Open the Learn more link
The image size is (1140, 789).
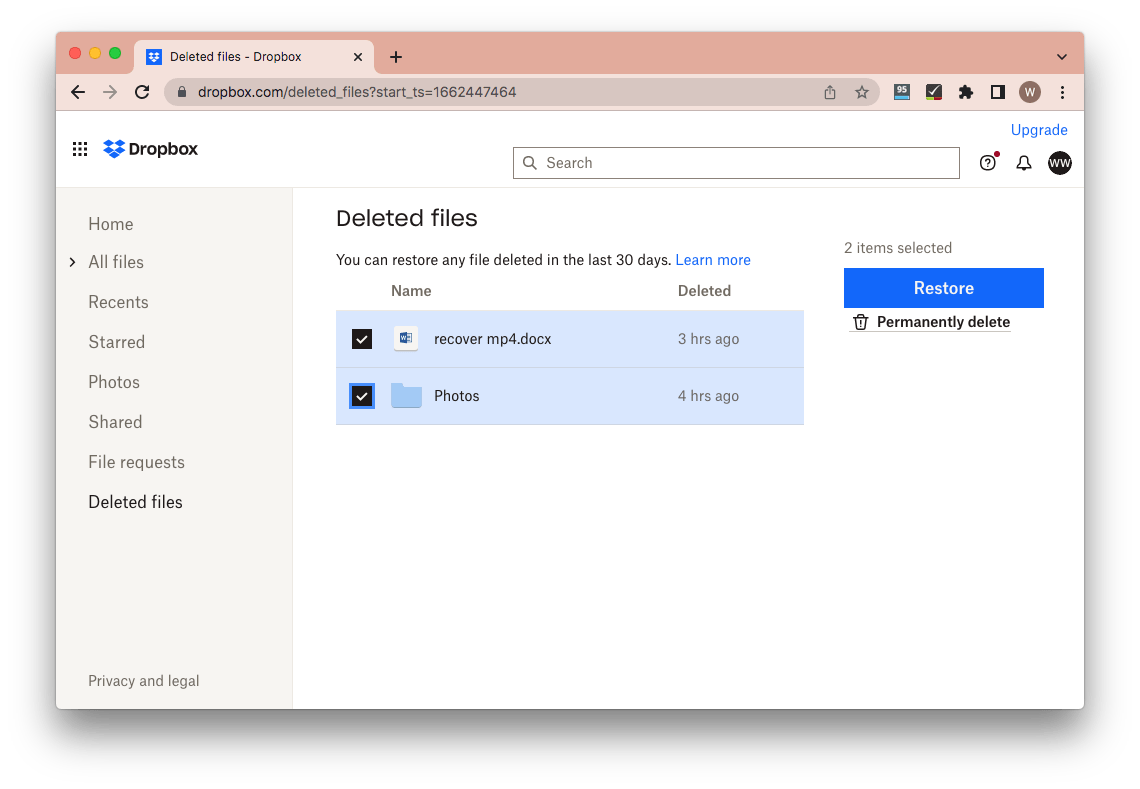pyautogui.click(x=712, y=259)
